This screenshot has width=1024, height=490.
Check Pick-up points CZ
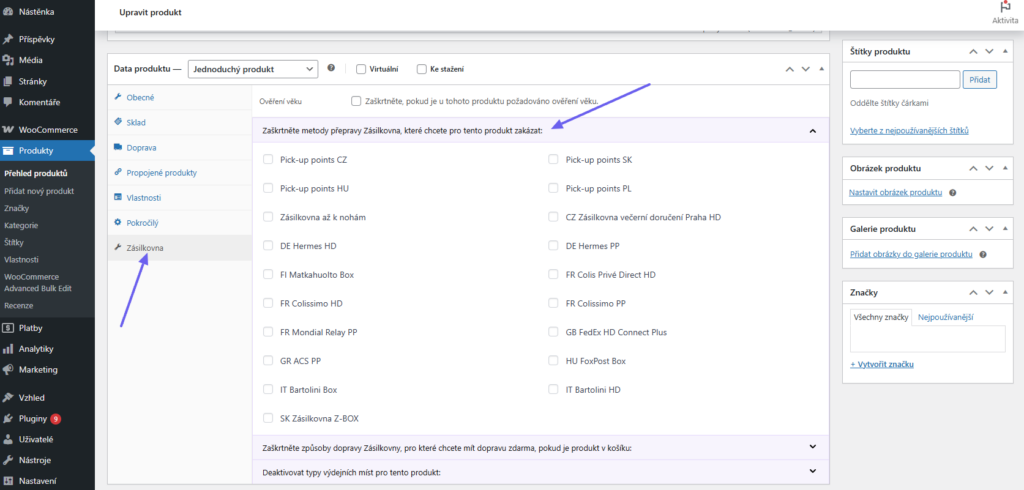[x=268, y=159]
